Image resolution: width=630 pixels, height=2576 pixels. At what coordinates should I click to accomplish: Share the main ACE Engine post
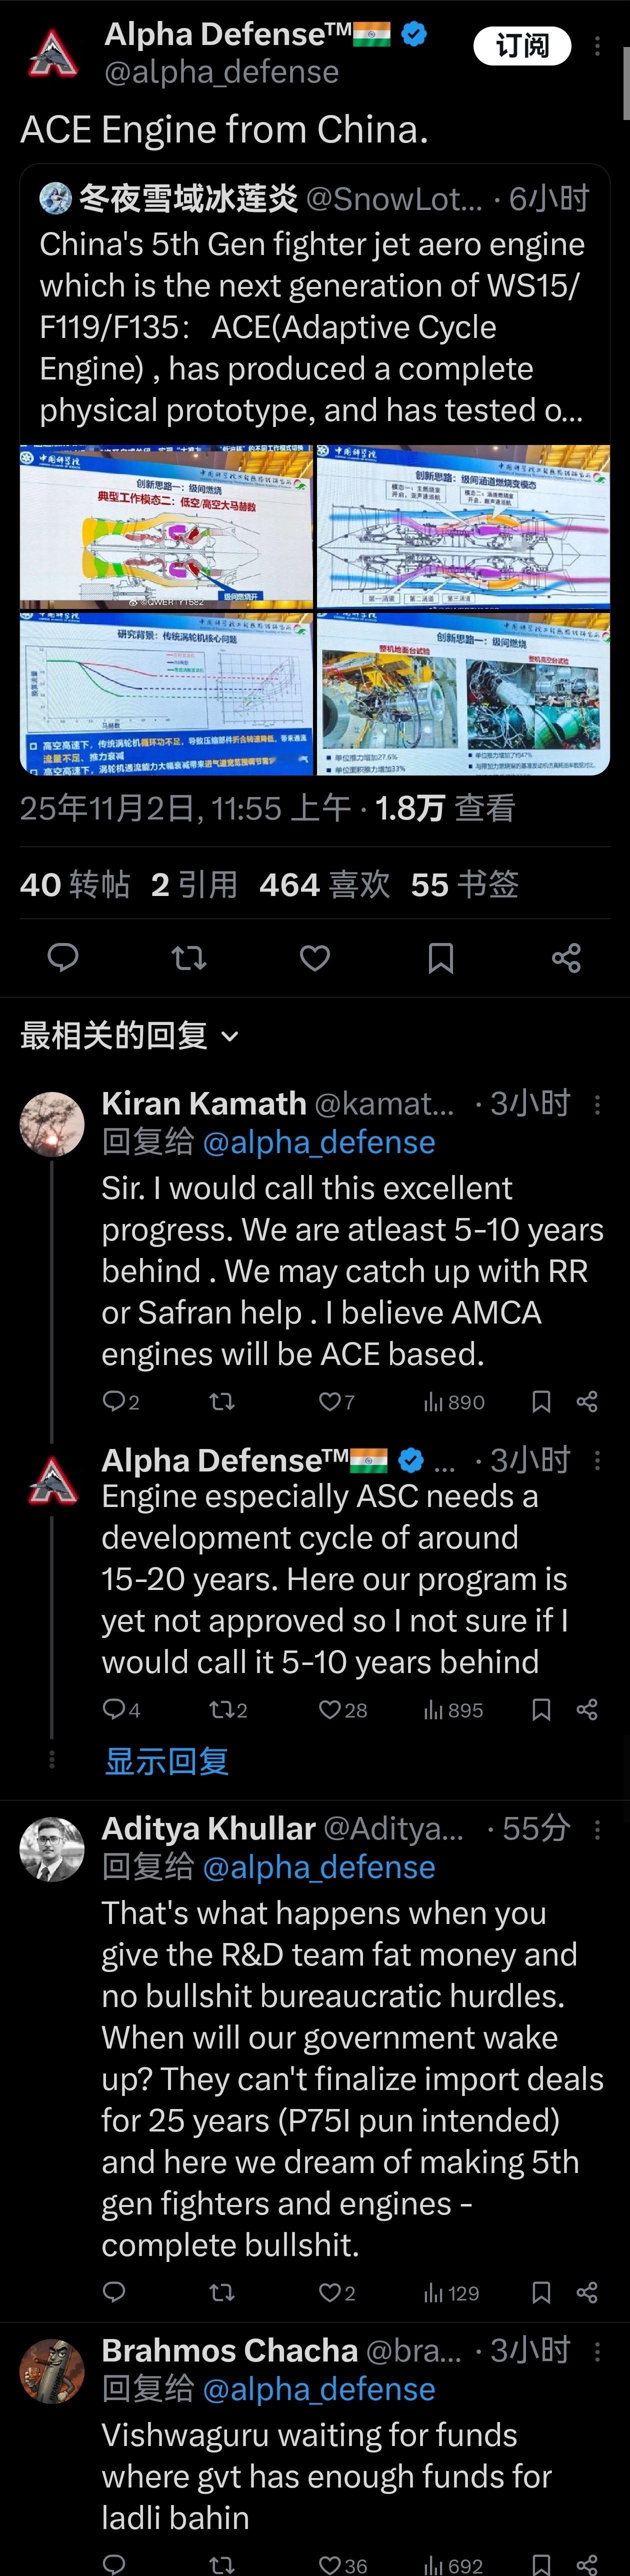click(x=566, y=958)
